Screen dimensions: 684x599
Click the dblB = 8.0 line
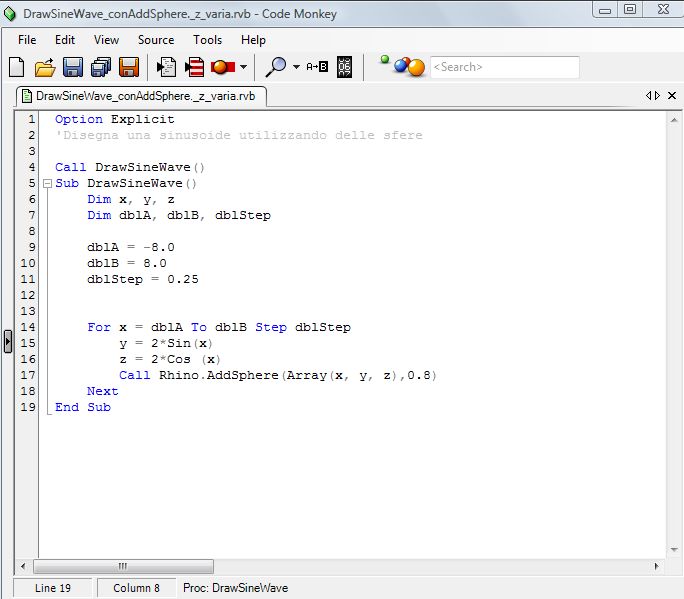click(x=127, y=264)
